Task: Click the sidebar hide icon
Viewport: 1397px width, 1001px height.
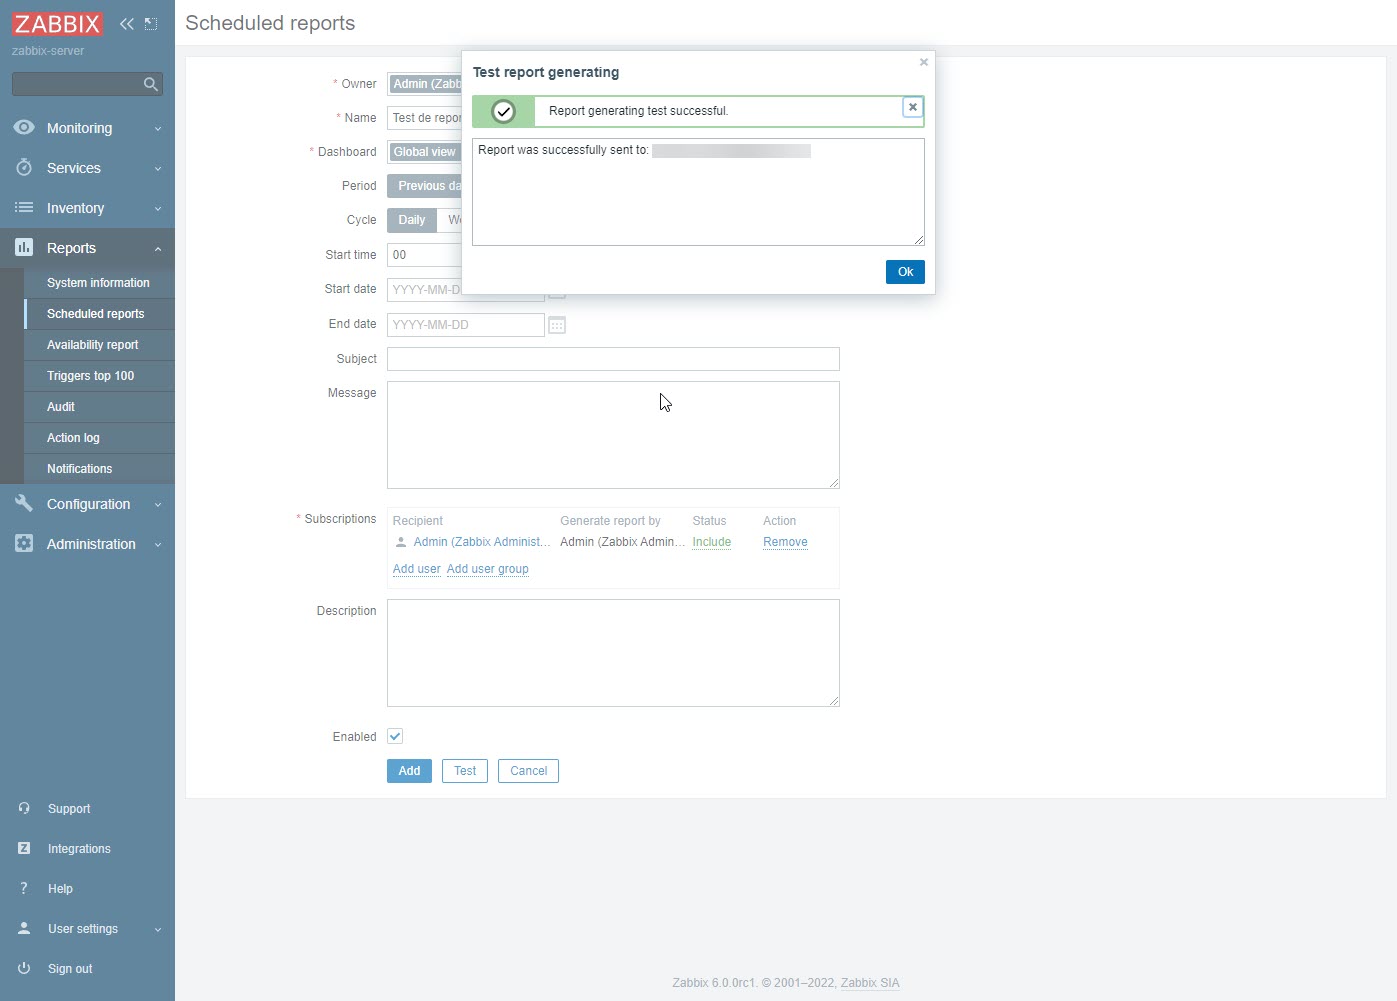Action: (151, 24)
